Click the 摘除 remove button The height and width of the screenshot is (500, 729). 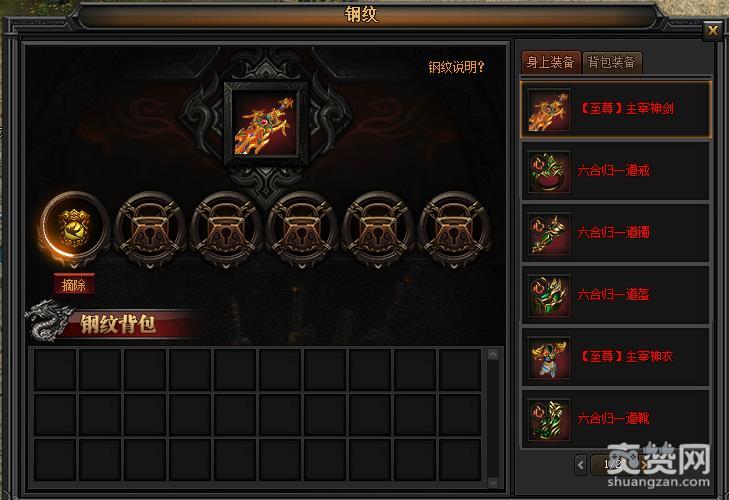73,285
